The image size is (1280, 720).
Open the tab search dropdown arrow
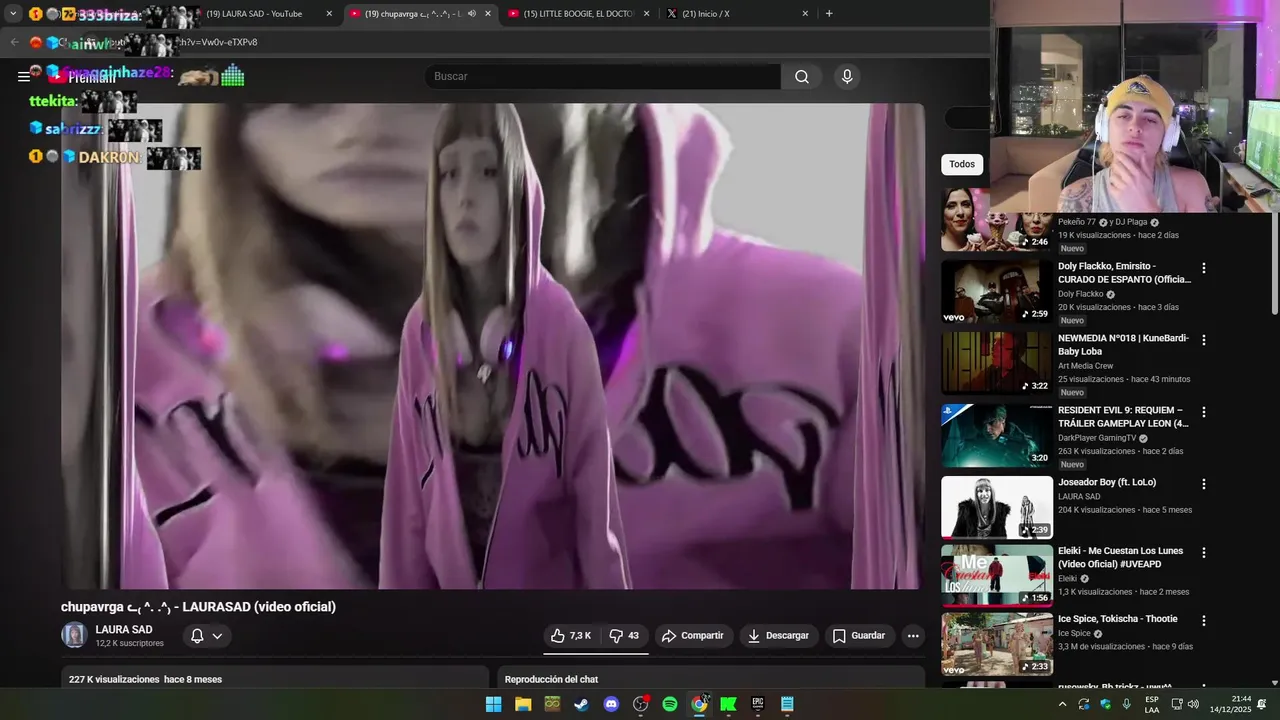click(x=13, y=14)
